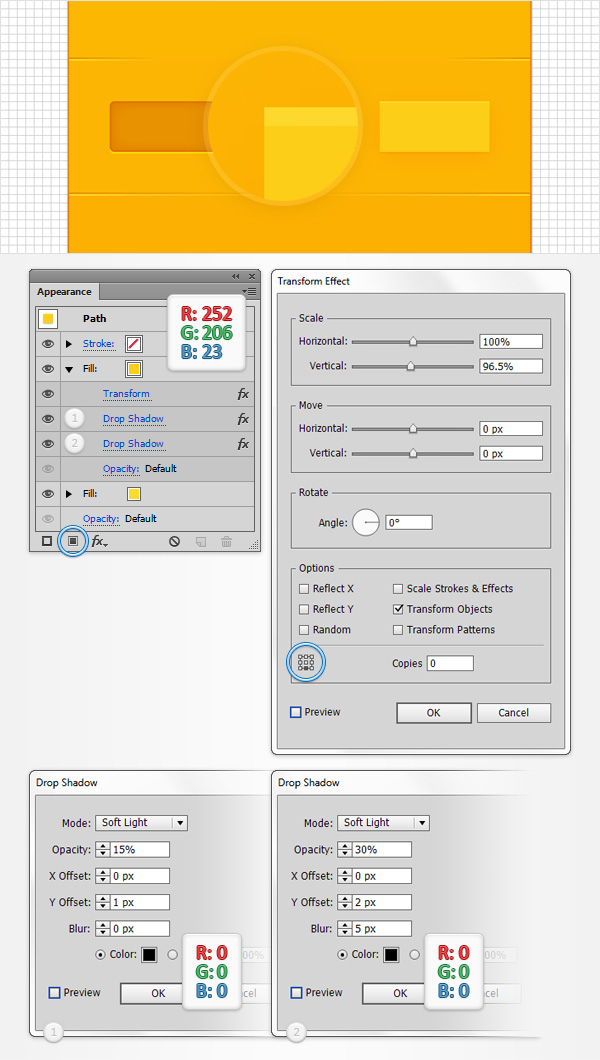Viewport: 600px width, 1060px height.
Task: Toggle visibility eye of the Stroke row
Action: point(47,343)
